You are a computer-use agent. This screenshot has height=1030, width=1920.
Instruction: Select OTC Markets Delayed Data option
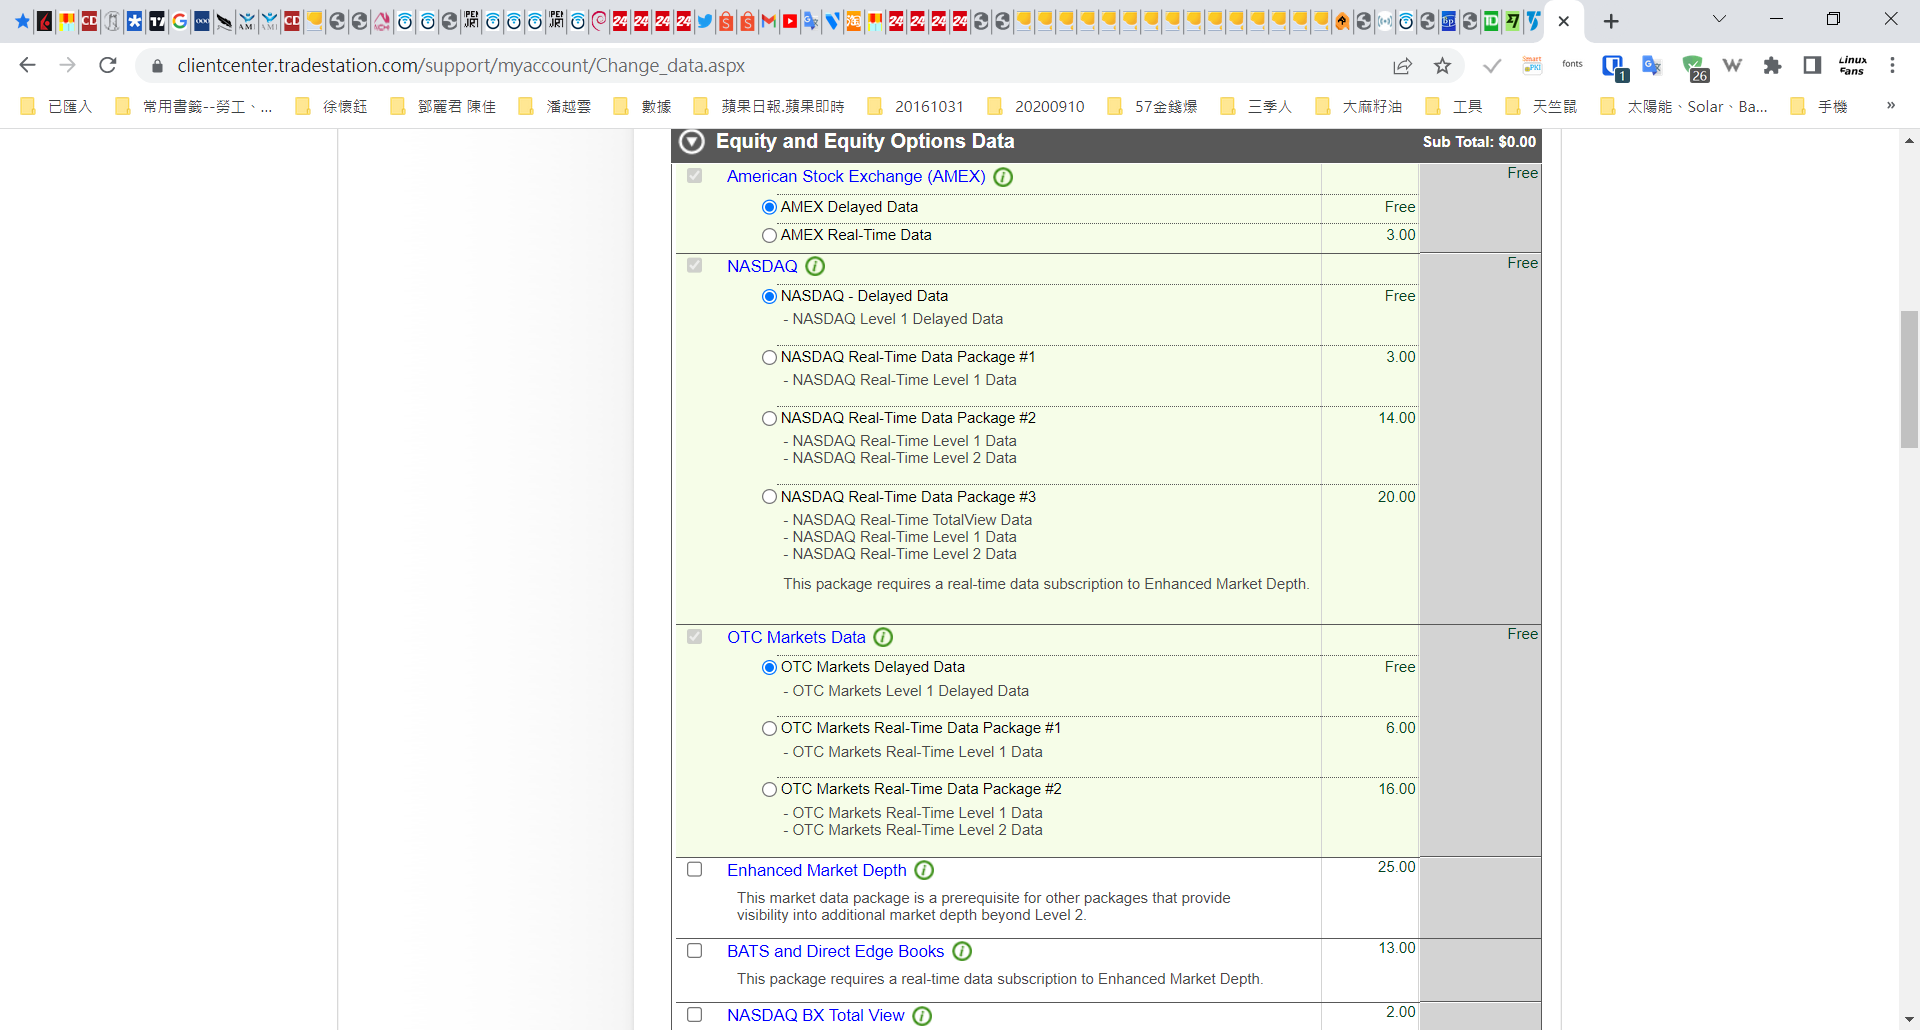click(769, 667)
